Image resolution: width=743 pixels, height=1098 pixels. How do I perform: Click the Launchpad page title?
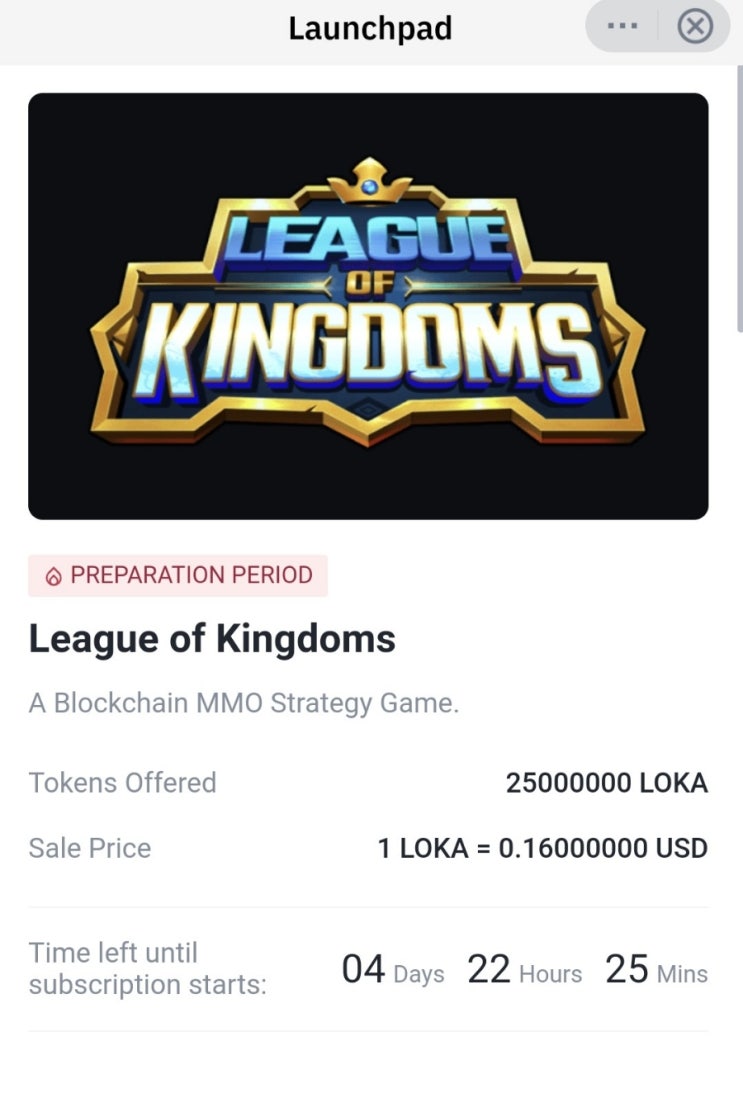click(x=370, y=29)
